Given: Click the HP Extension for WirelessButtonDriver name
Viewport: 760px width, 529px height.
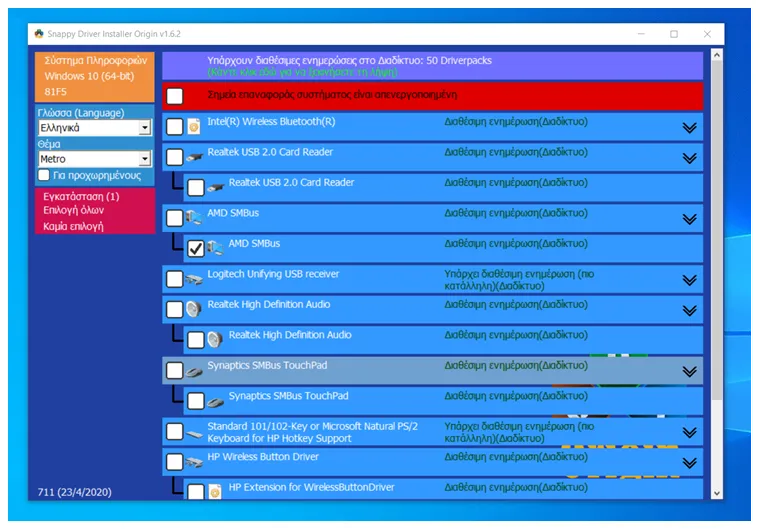Looking at the screenshot, I should (x=312, y=487).
